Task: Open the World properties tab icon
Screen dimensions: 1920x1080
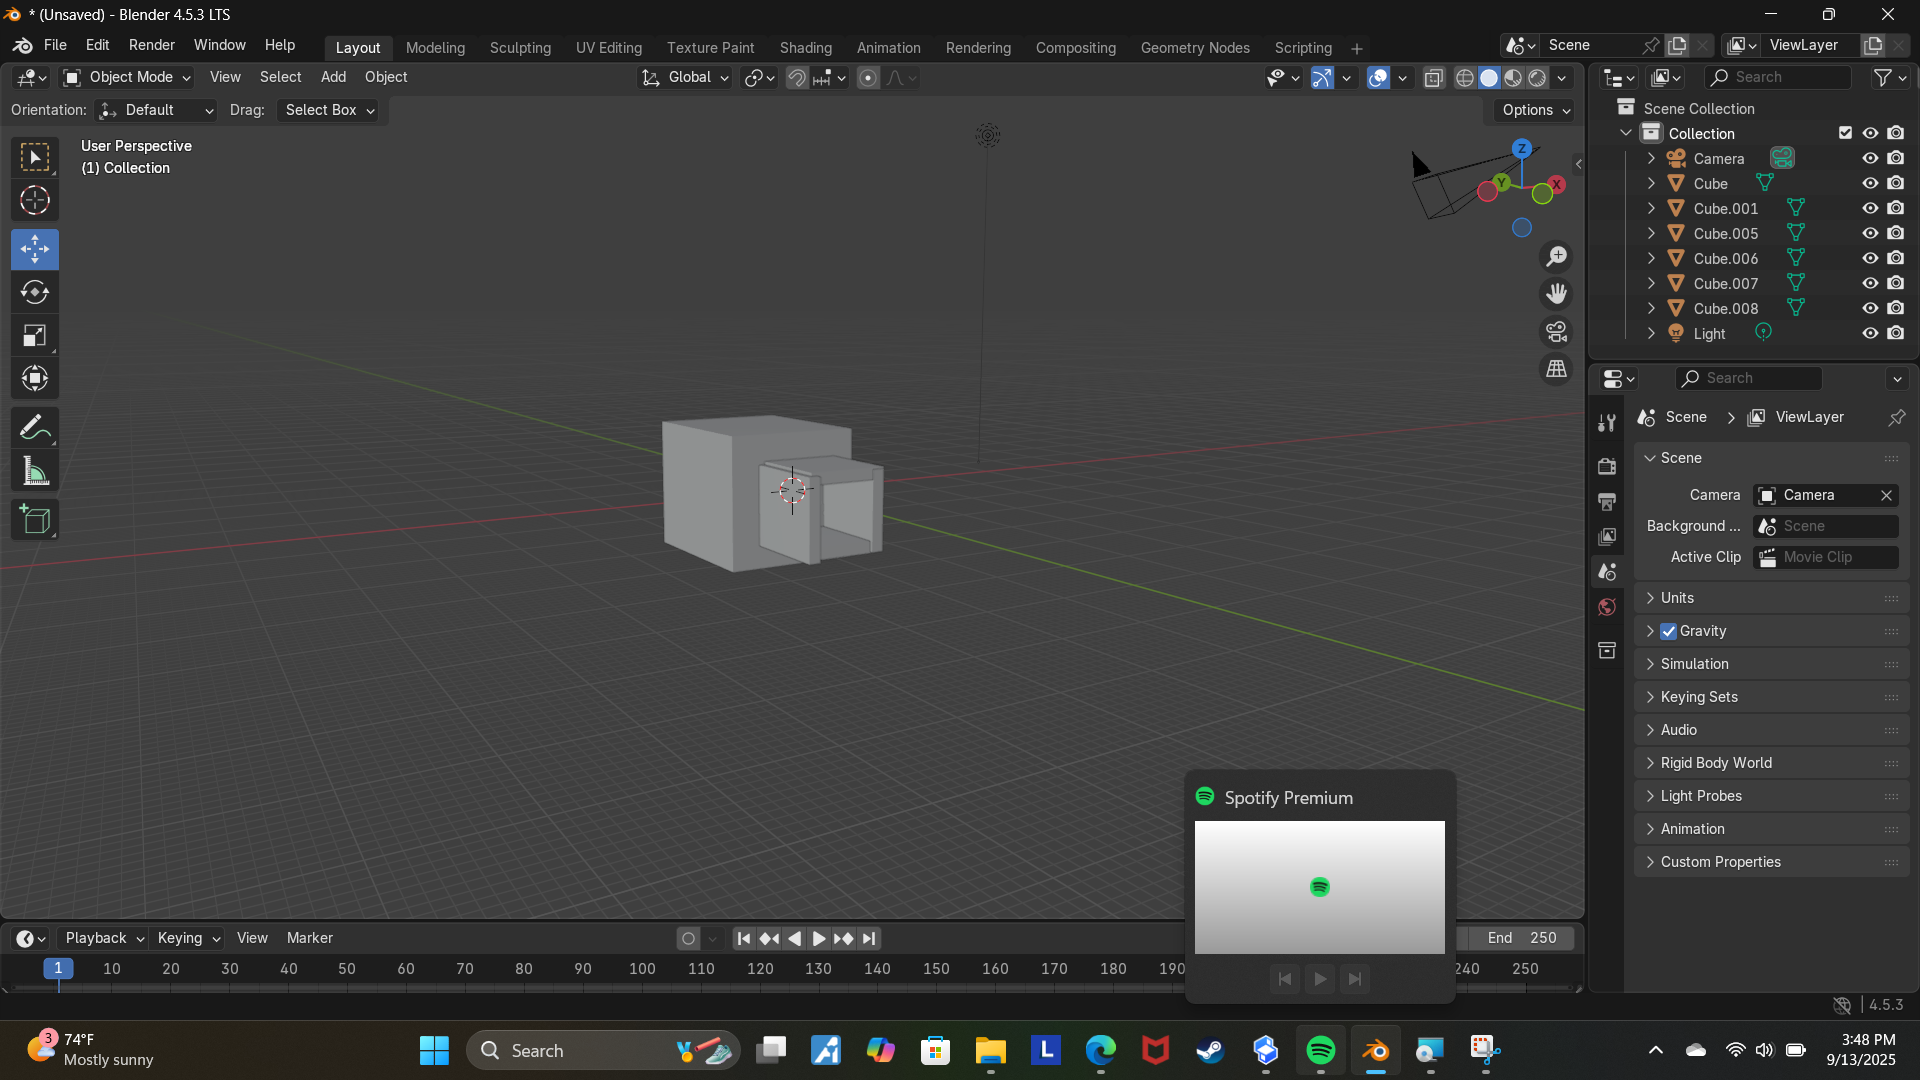Action: coord(1607,607)
